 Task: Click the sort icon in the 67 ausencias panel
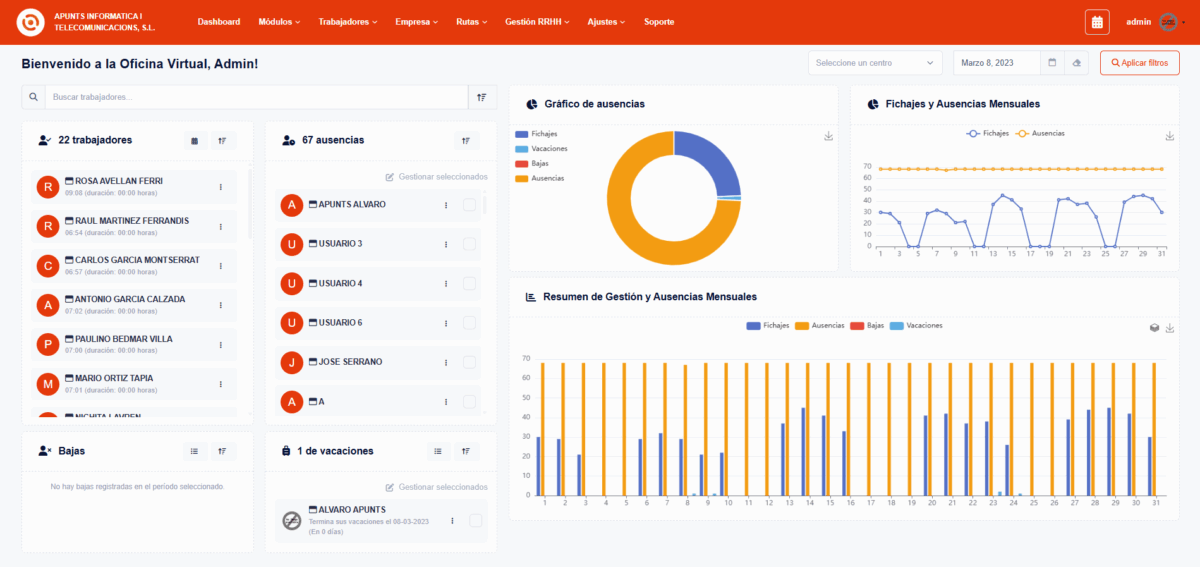tap(466, 141)
